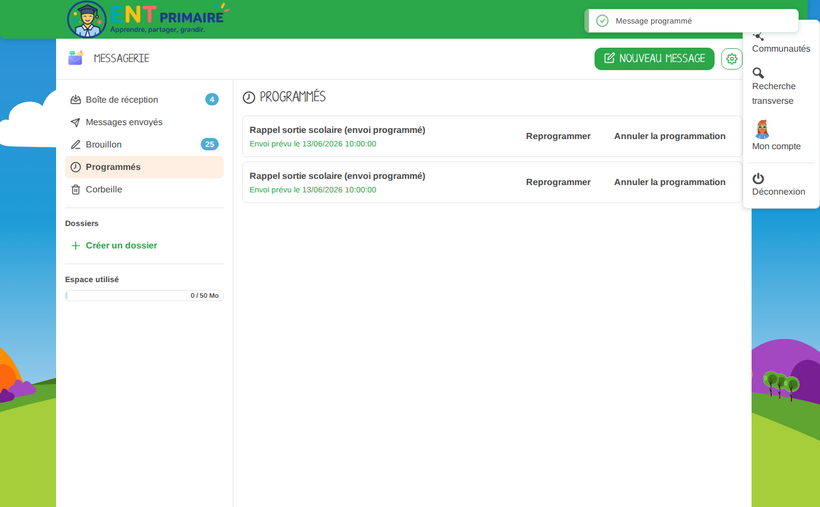820x507 pixels.
Task: Click the Brouillon pencil icon
Action: [75, 144]
